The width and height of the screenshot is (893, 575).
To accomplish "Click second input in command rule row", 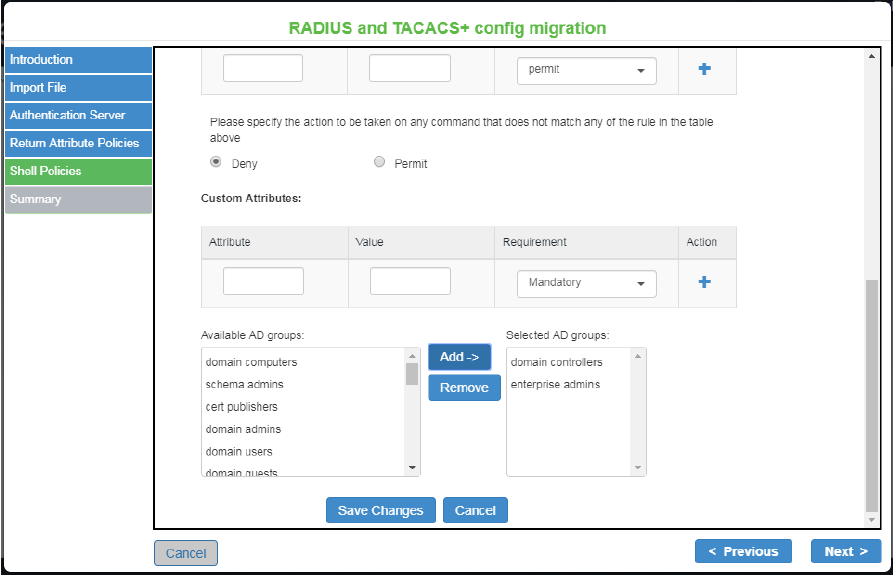I will click(x=409, y=68).
